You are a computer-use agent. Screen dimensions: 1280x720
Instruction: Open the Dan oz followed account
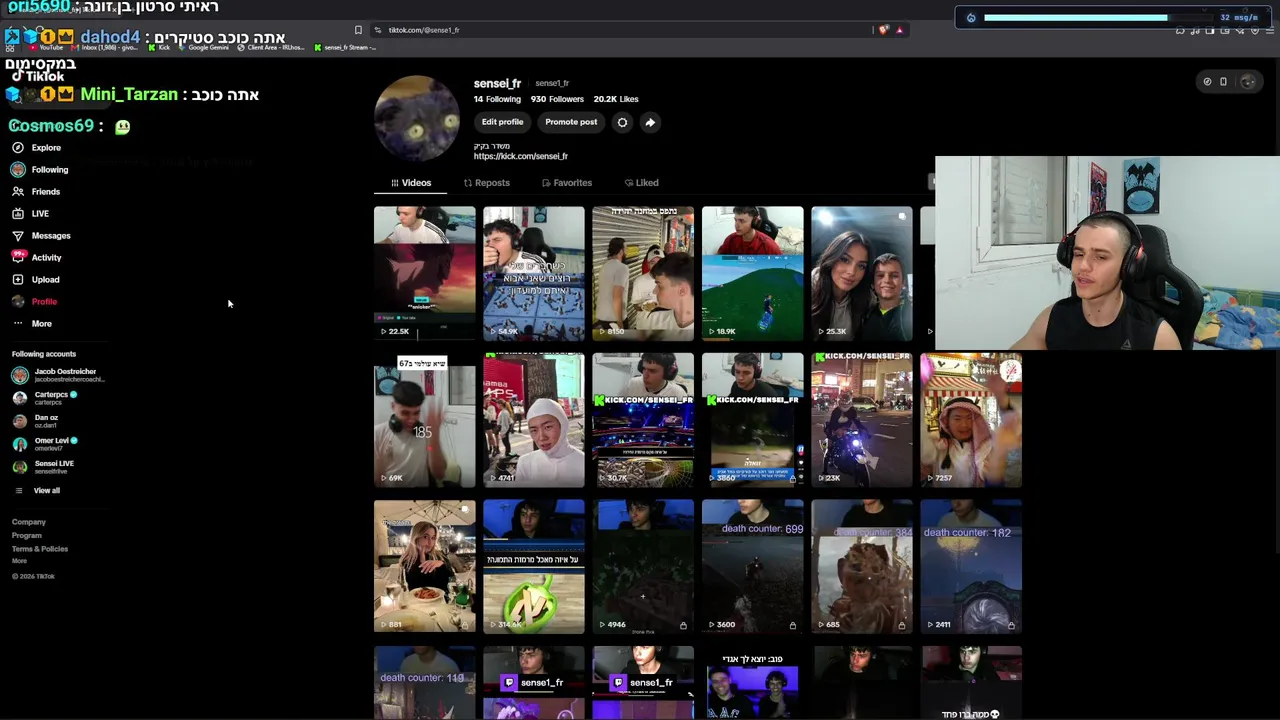tap(36, 421)
